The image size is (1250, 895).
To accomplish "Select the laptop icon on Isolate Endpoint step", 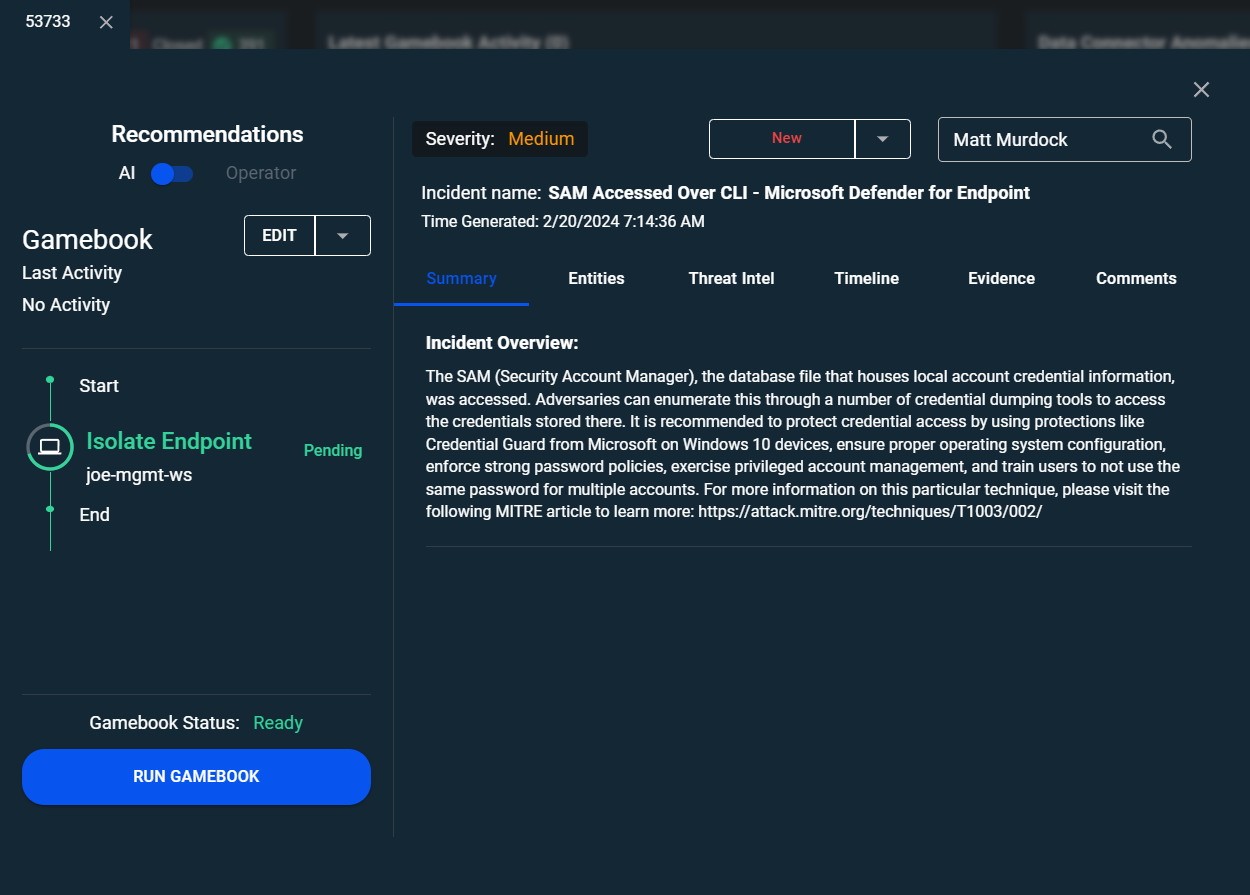I will click(x=49, y=448).
